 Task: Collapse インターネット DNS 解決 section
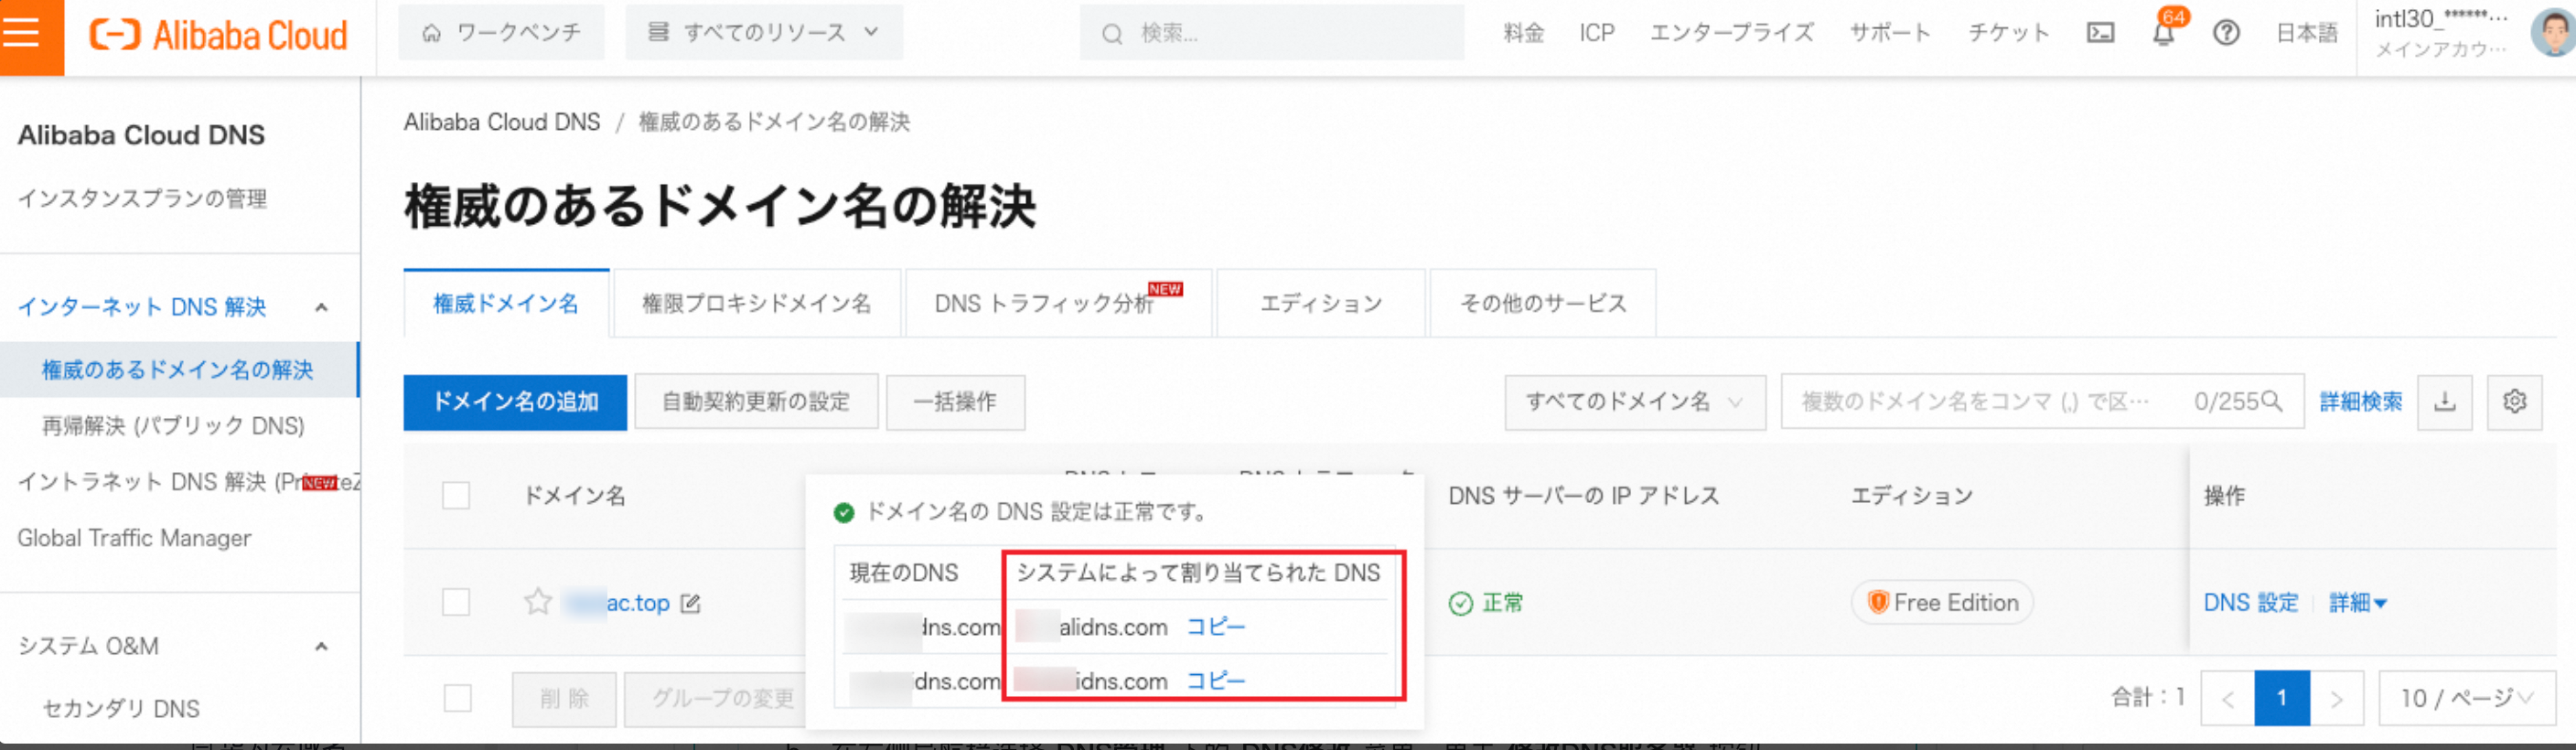(x=321, y=307)
